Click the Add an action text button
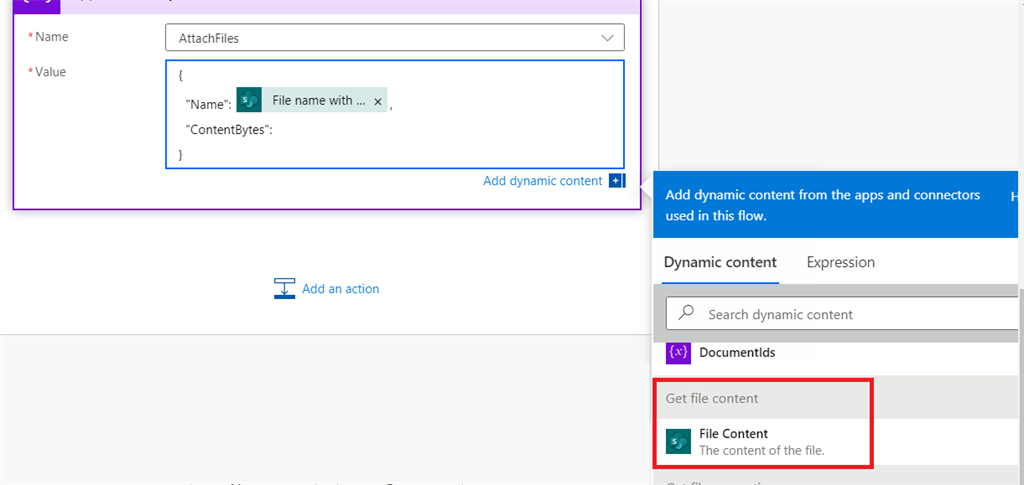 tap(340, 289)
